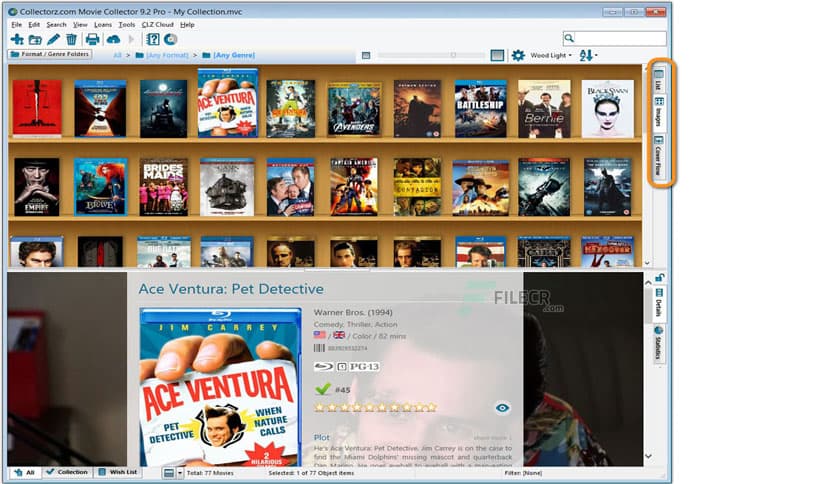836x484 pixels.
Task: Open the Help menu
Action: pos(187,25)
